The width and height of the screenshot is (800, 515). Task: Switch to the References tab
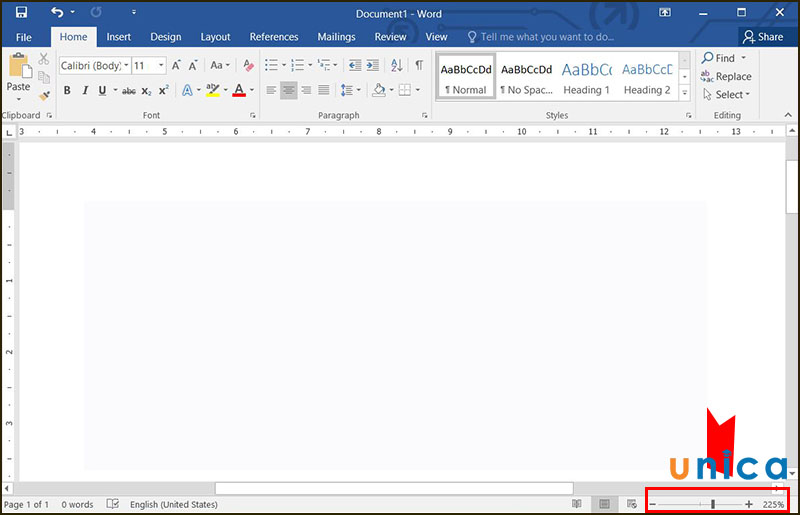point(274,37)
